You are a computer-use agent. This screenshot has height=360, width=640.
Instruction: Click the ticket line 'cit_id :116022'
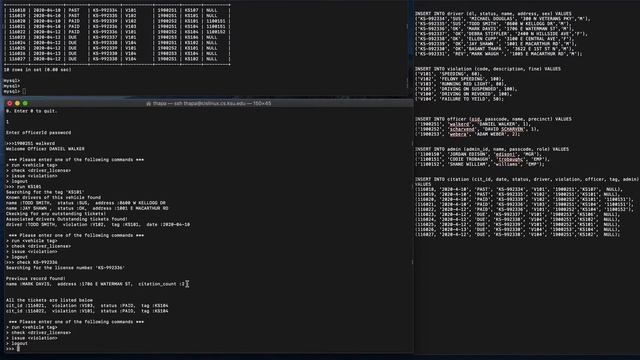87,311
